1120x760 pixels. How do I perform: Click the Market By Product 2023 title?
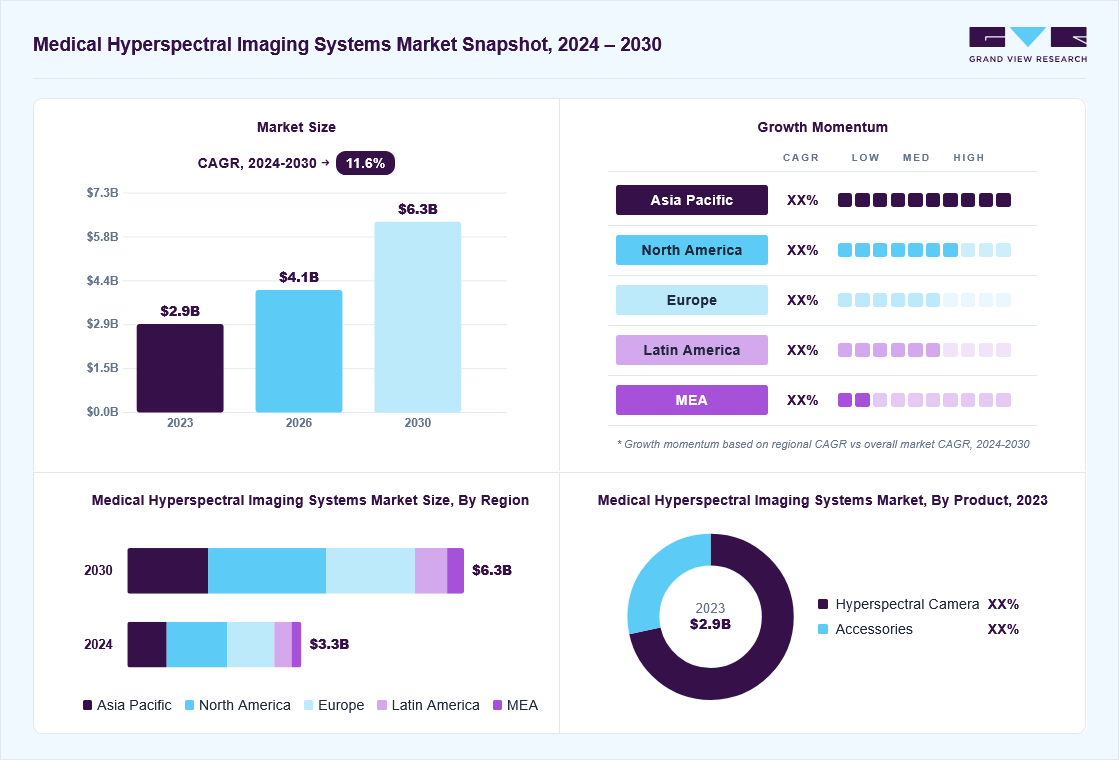(x=822, y=500)
